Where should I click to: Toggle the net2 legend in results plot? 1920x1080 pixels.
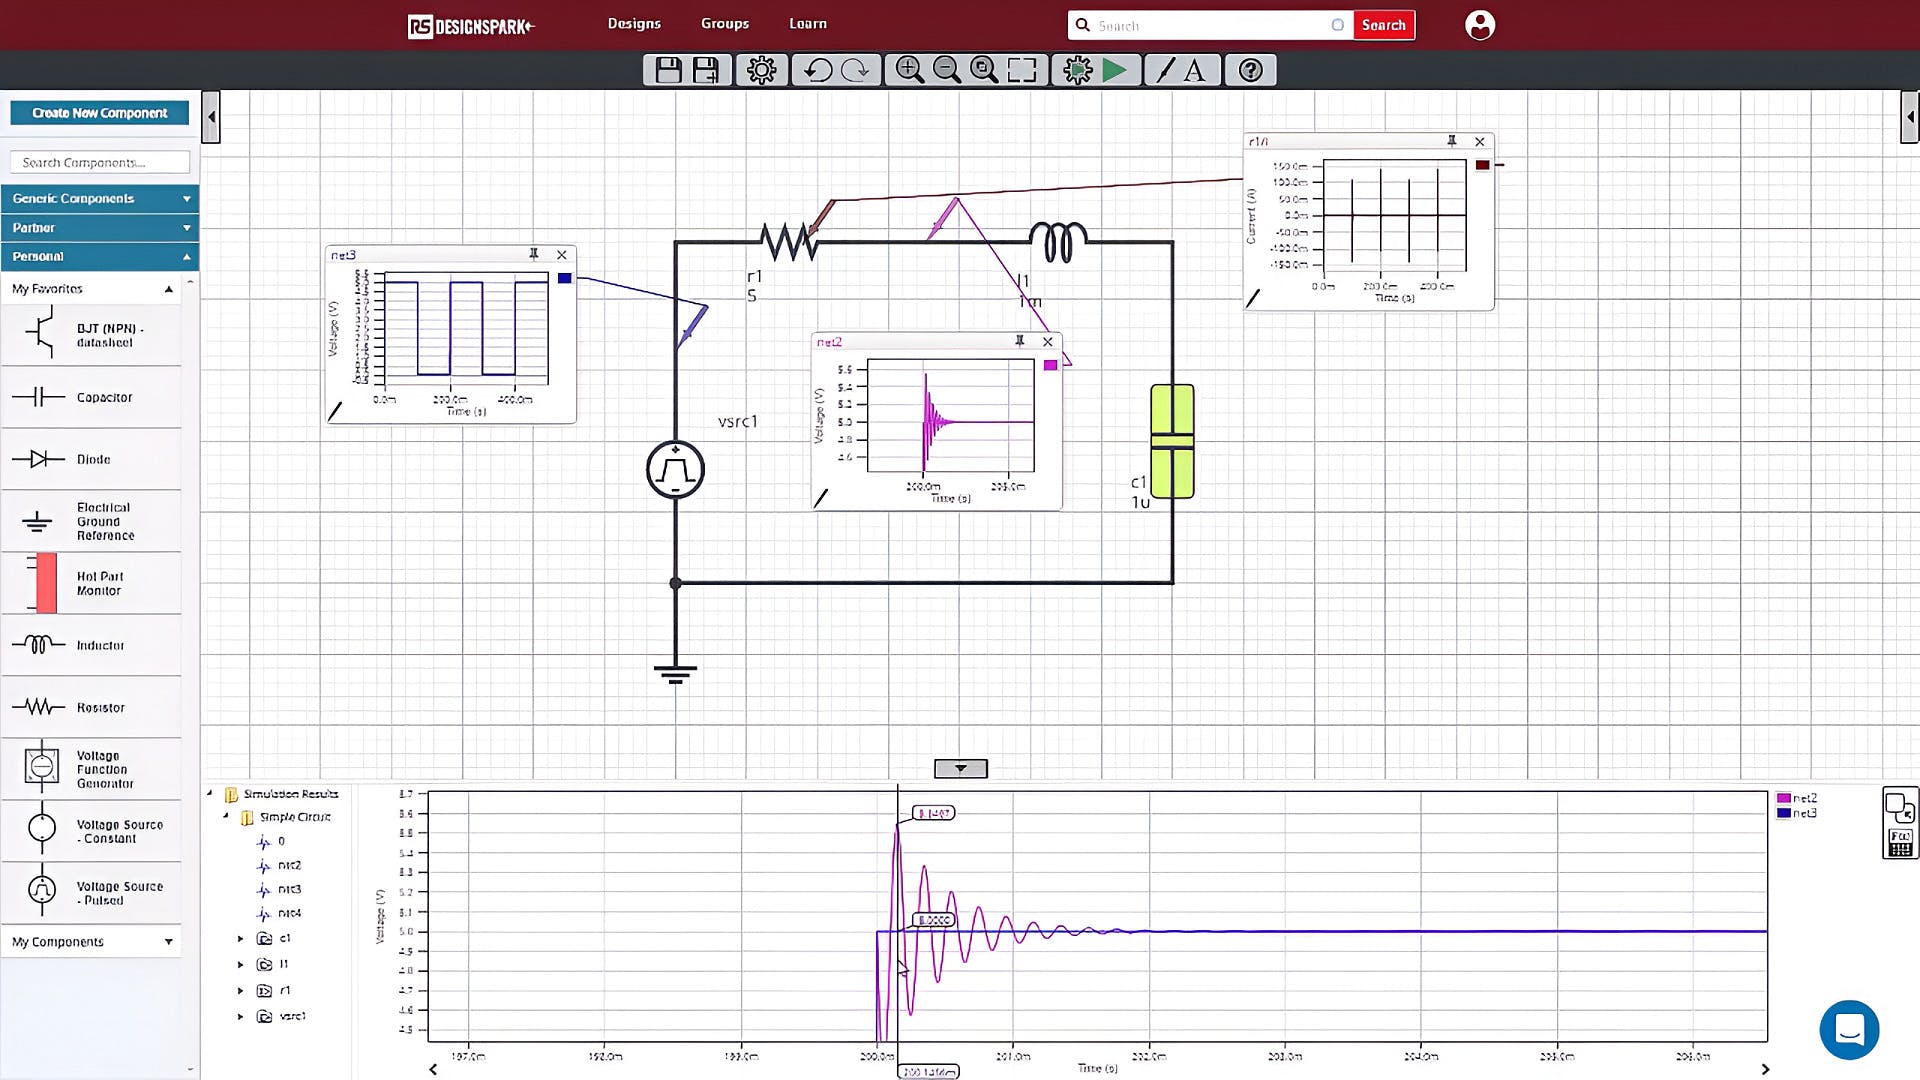tap(1796, 798)
